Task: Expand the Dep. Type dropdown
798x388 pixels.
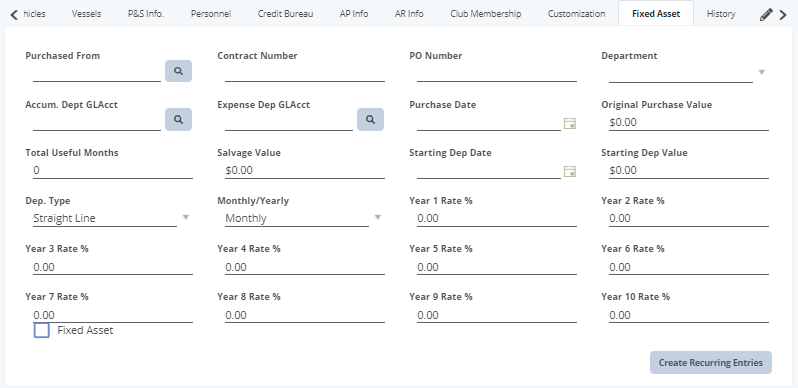Action: point(186,217)
